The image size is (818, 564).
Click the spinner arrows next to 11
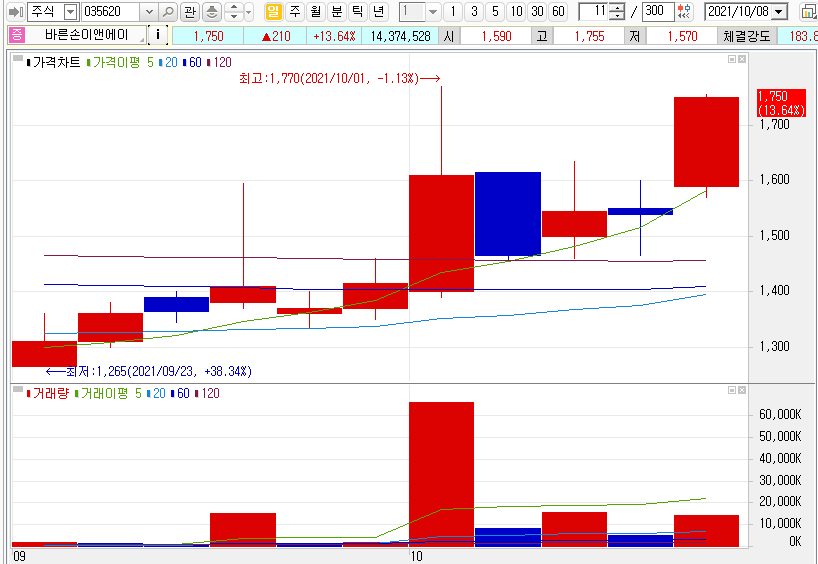coord(617,11)
